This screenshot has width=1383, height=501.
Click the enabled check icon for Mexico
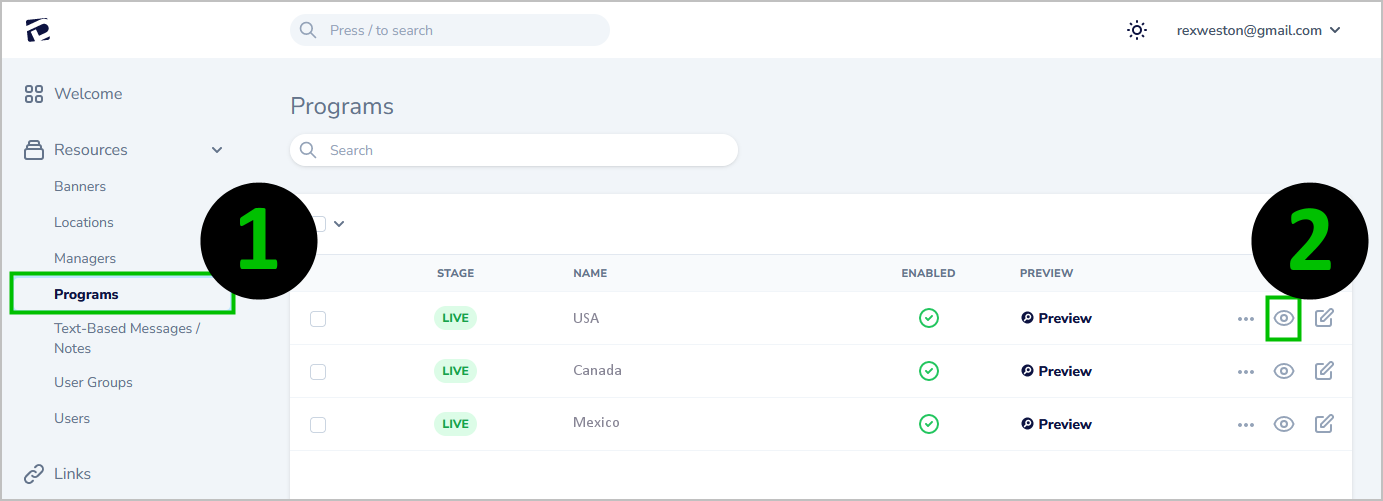coord(929,424)
